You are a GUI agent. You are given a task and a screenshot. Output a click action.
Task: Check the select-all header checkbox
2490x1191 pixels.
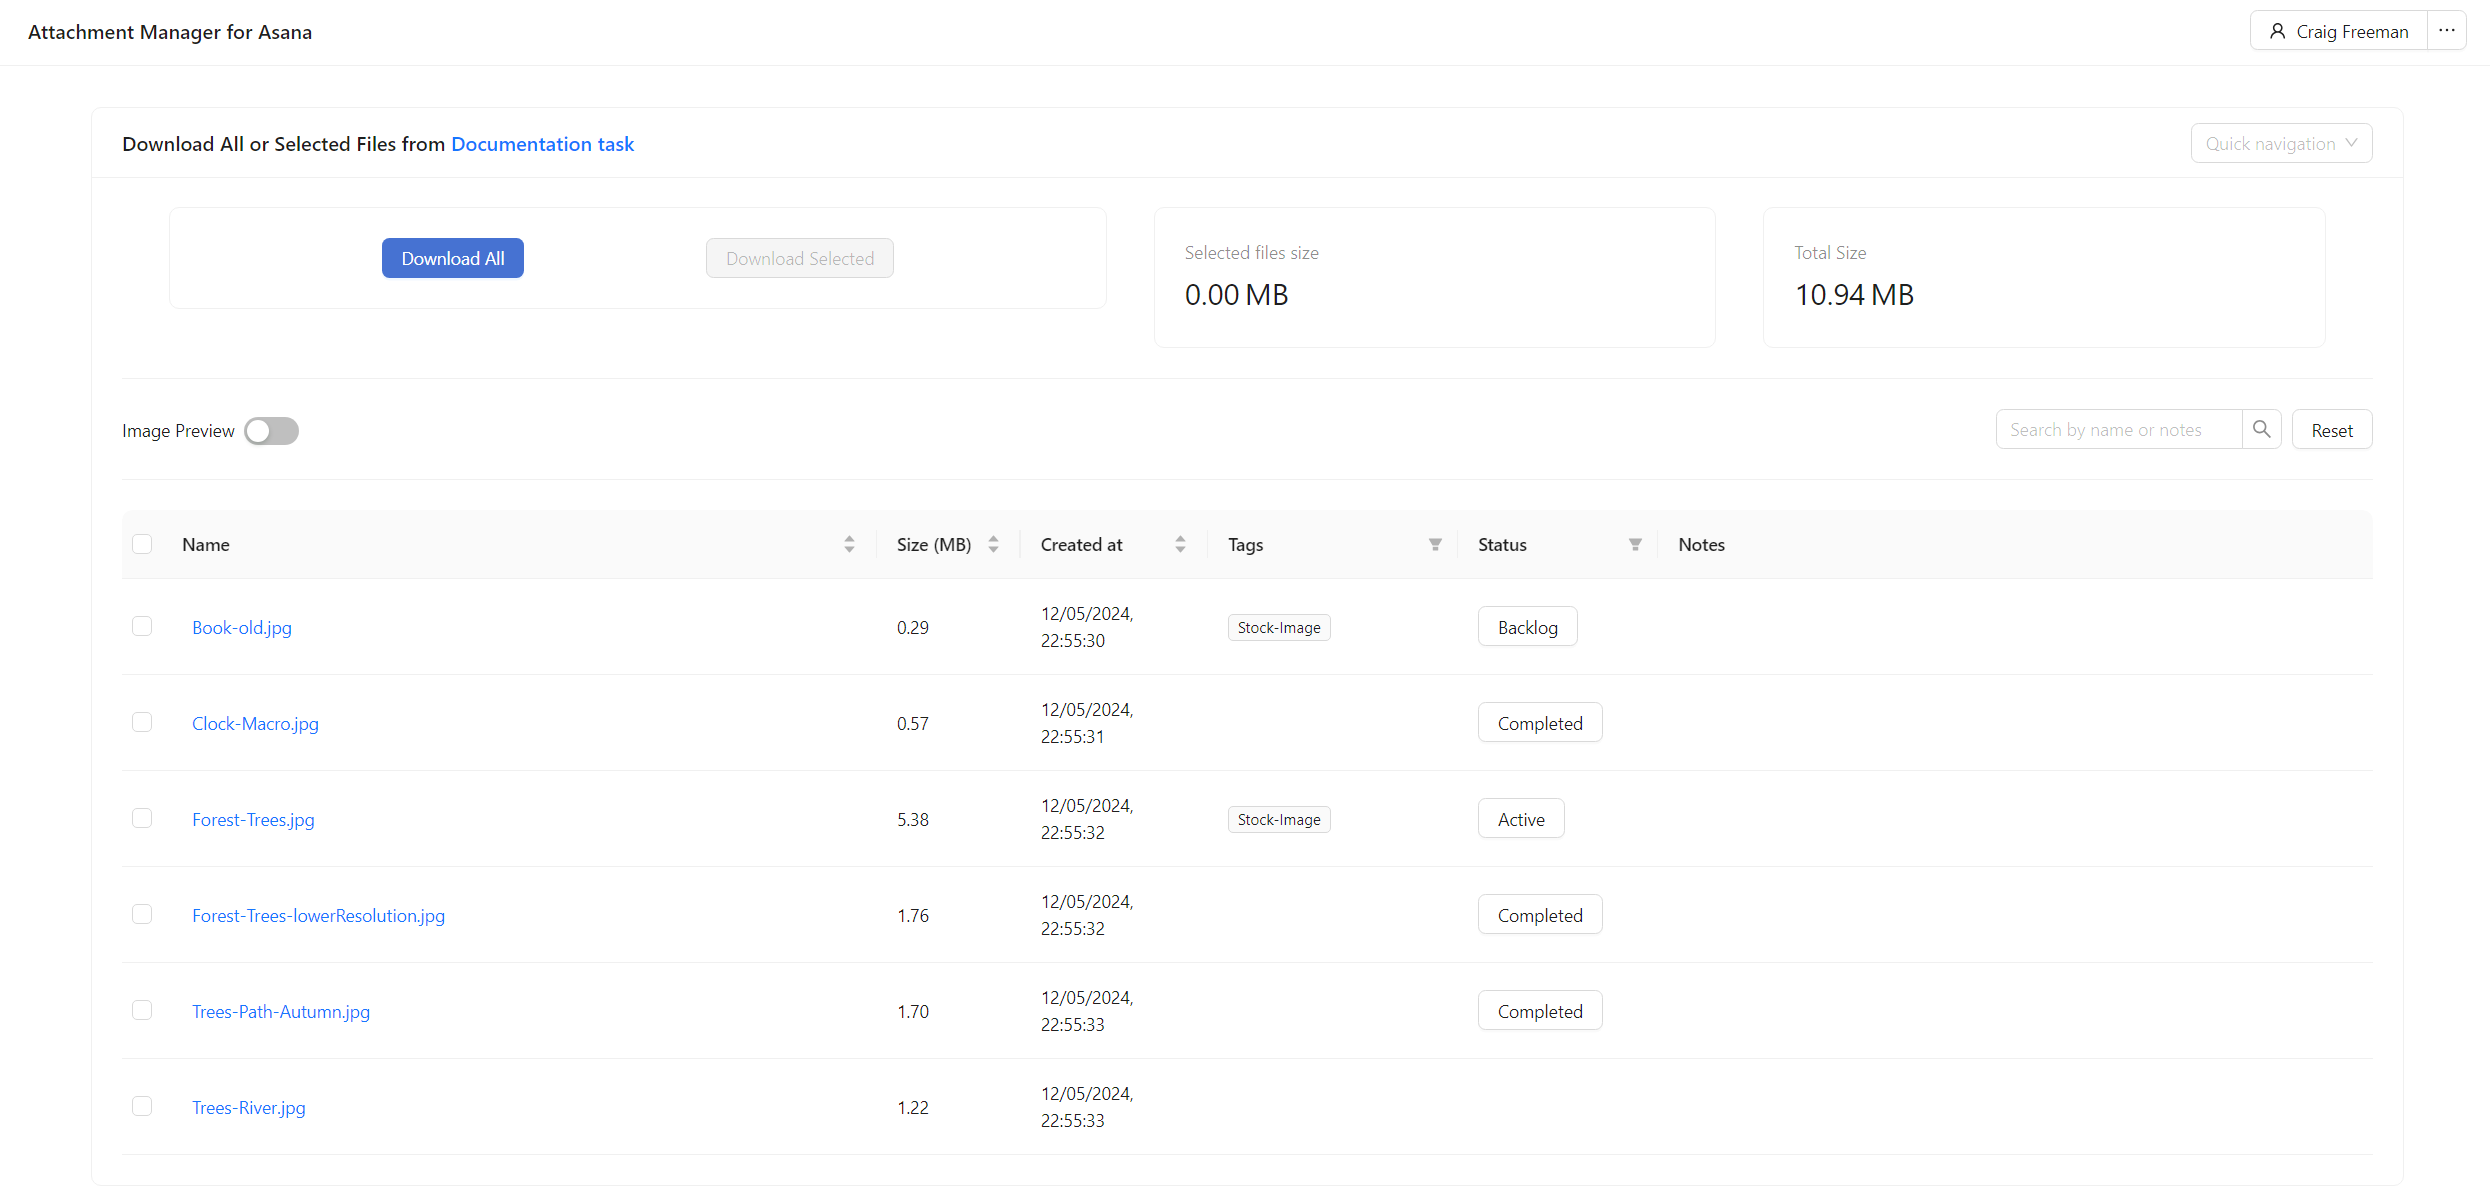click(x=142, y=544)
